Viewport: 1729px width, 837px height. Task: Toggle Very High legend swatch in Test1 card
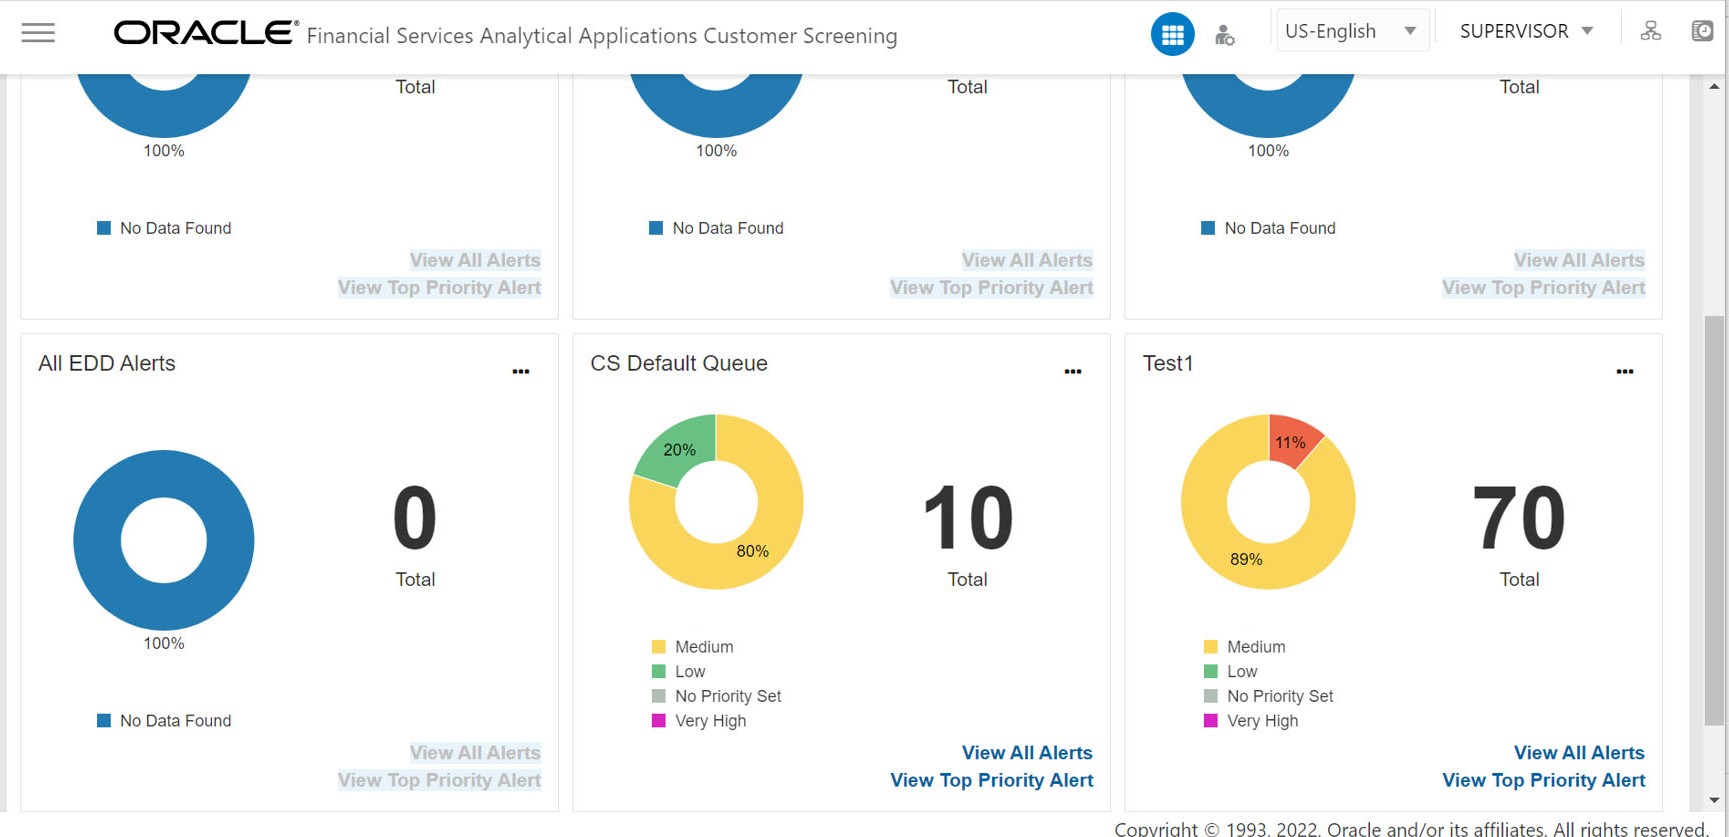(x=1210, y=721)
